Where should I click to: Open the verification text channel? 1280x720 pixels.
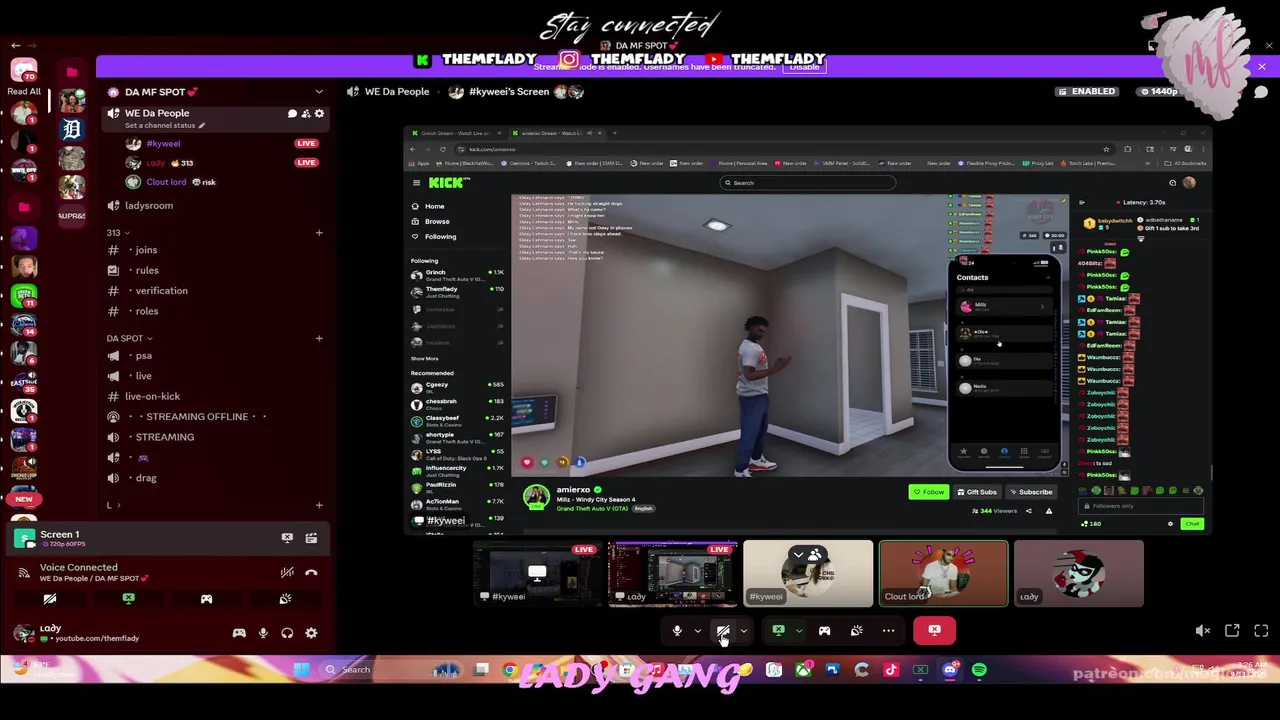161,291
